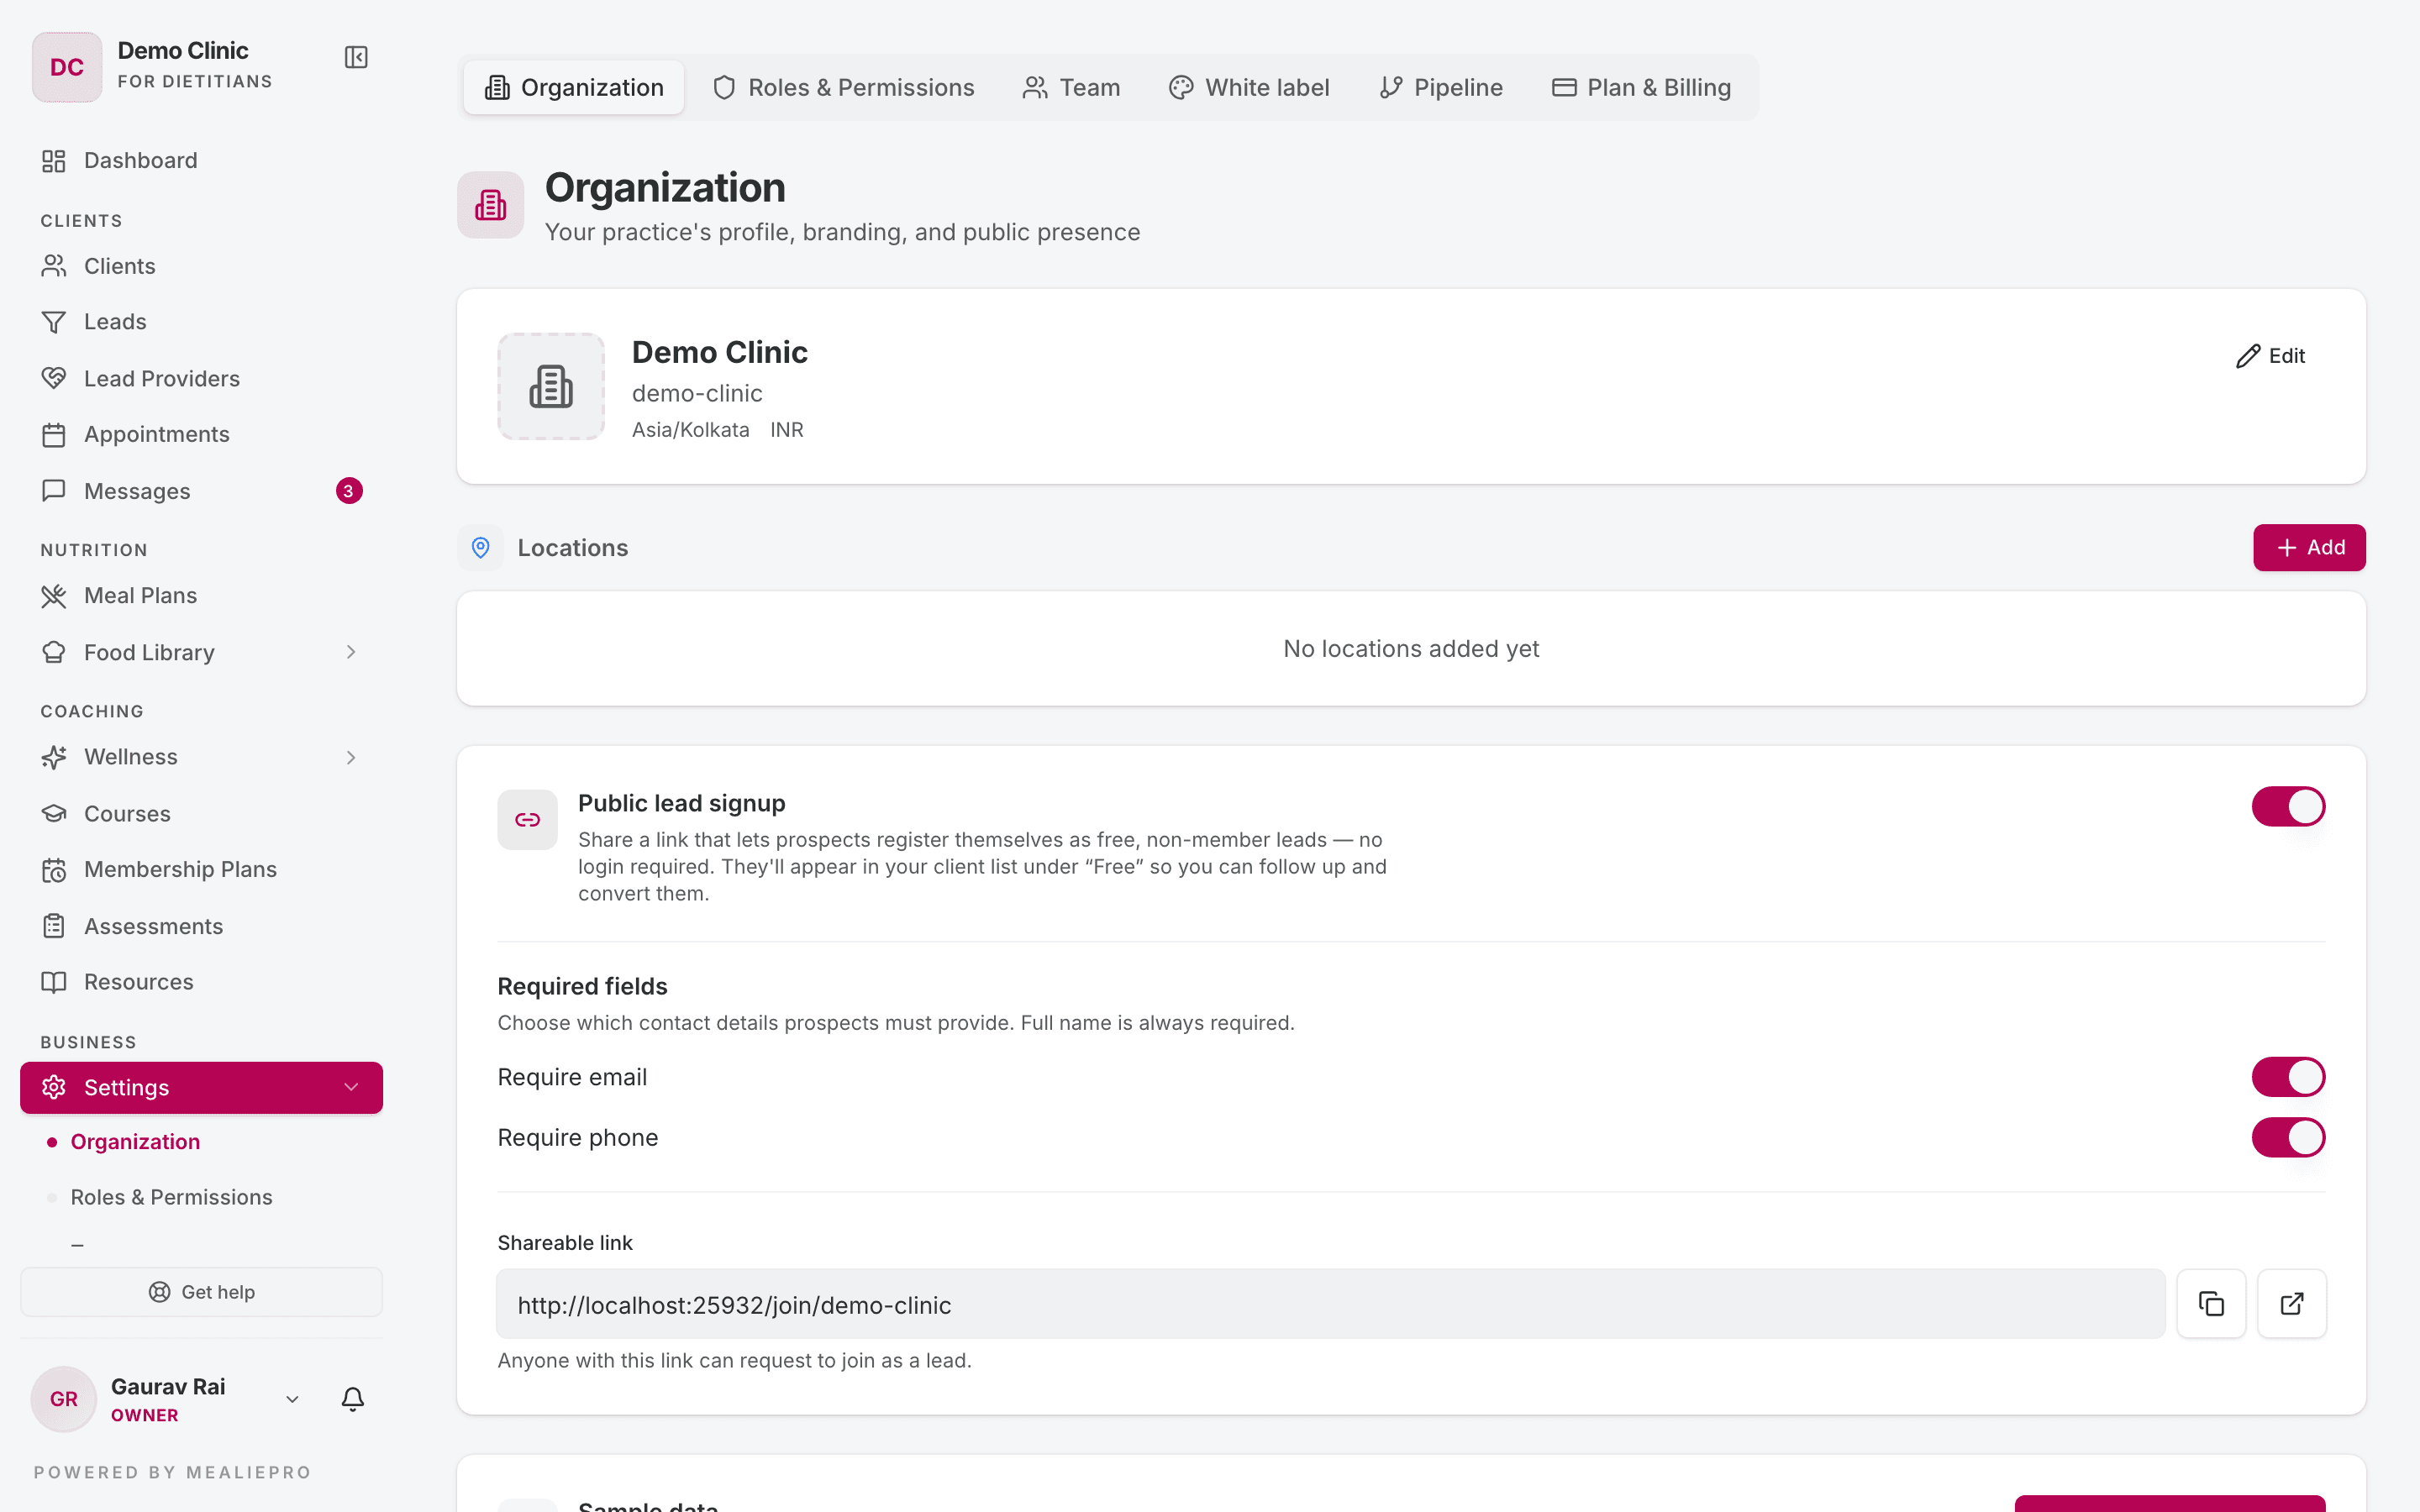Expand Food Library submenu

(351, 652)
